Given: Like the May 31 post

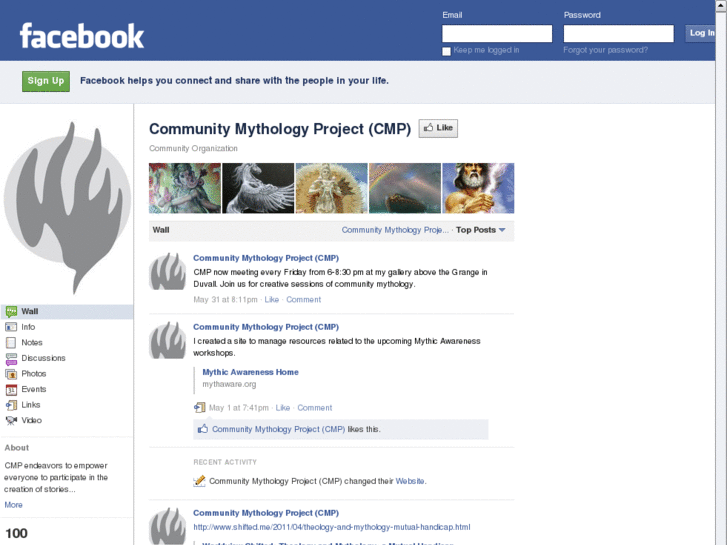Looking at the screenshot, I should (272, 300).
